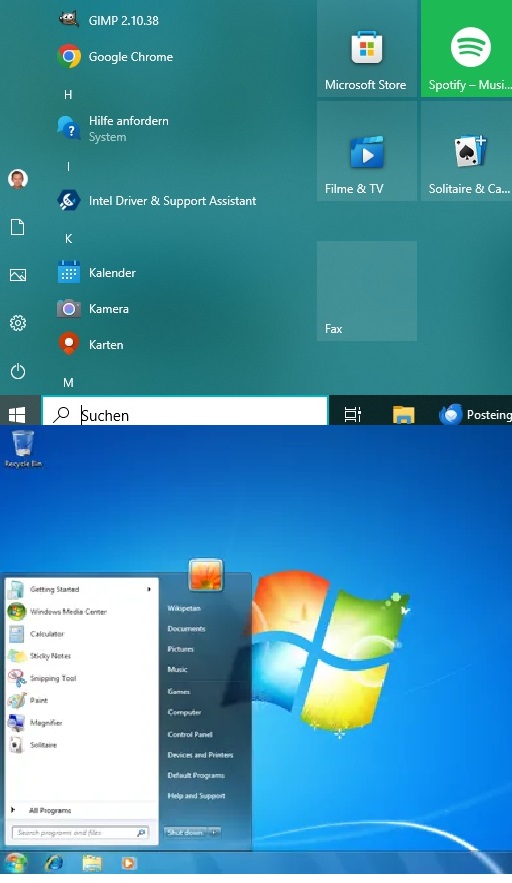Open Task View on the Windows 10 taskbar
The height and width of the screenshot is (883, 512).
coord(353,415)
